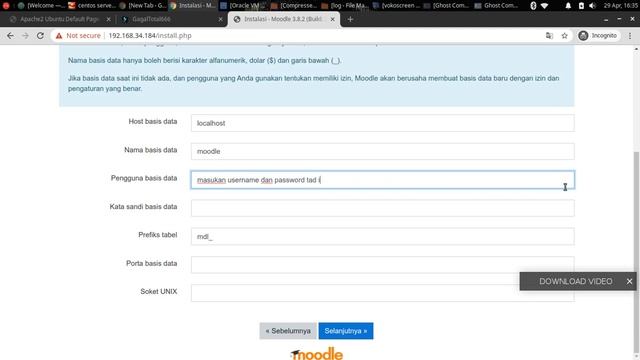Focus the Prefiks tabel field
Screen dimensions: 640x360
click(382, 236)
